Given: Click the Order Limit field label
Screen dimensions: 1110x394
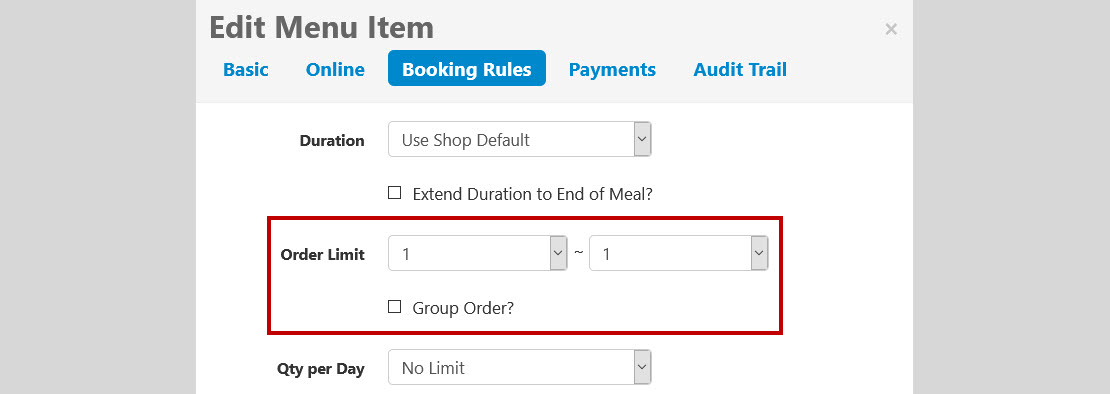Looking at the screenshot, I should 323,255.
